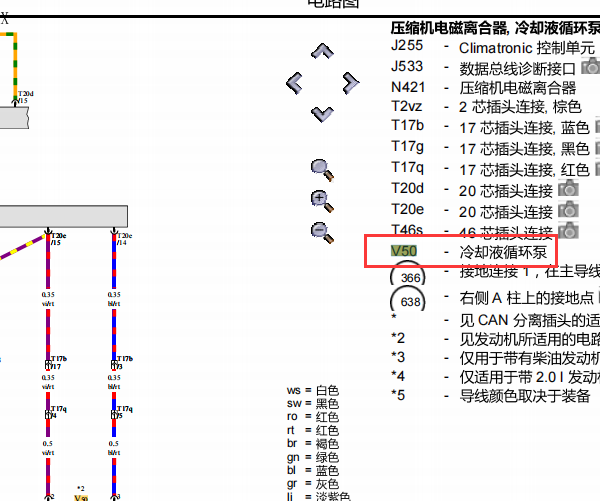Select the ws = 白色 legend line
The image size is (600, 501).
pos(313,390)
